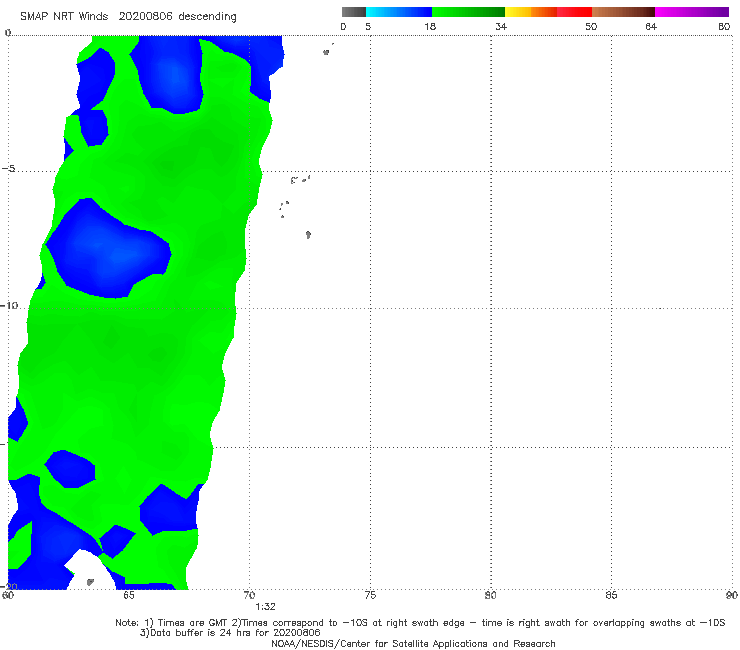Click the '90' longitude axis label
The image size is (740, 650).
click(x=732, y=595)
